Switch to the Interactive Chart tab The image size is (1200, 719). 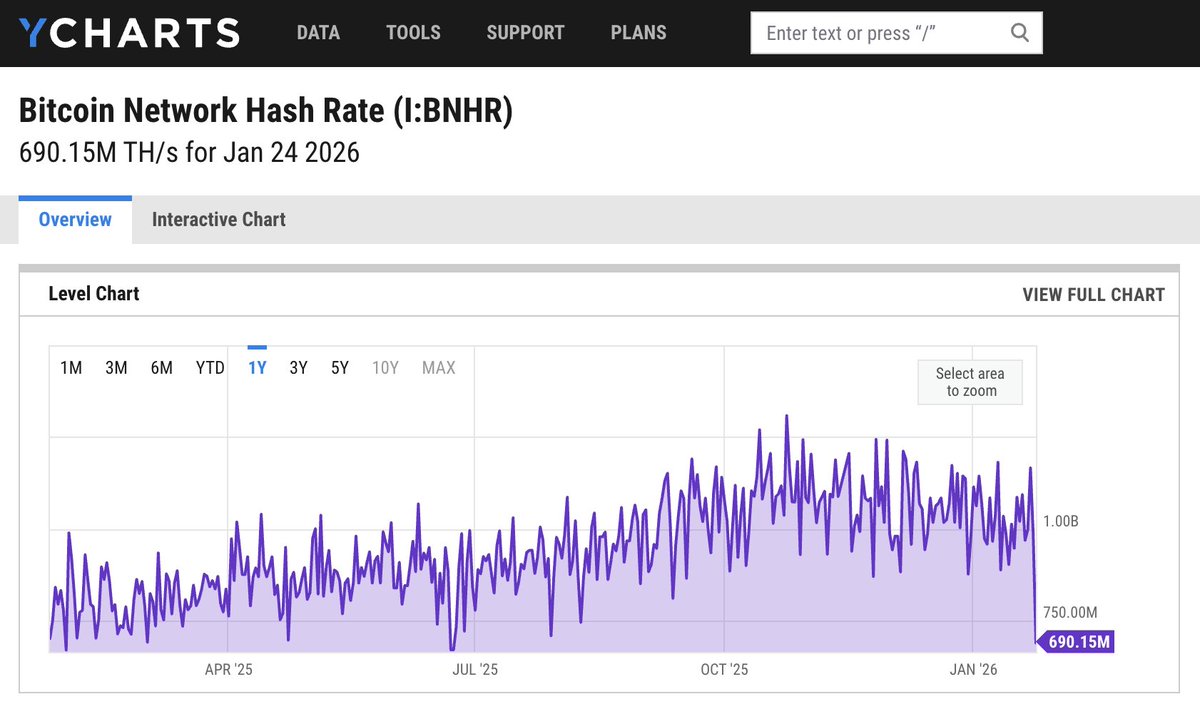point(218,219)
